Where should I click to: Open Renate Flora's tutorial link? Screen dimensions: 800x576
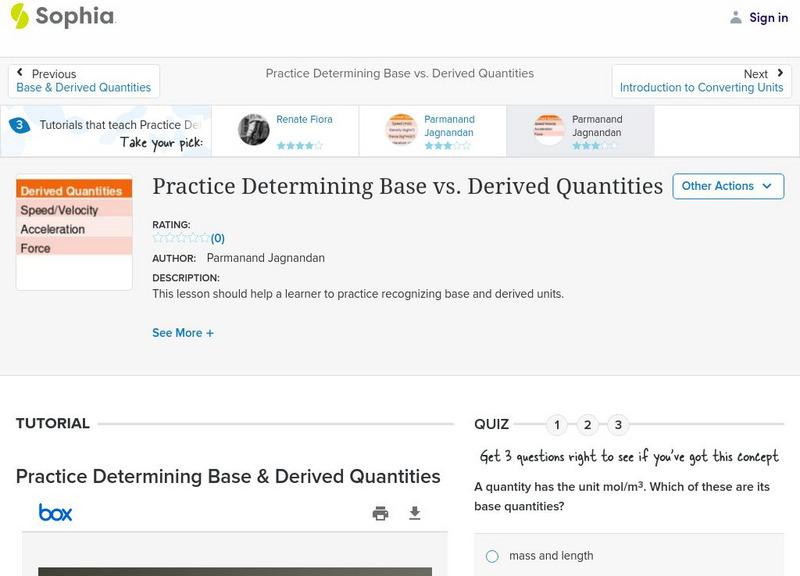pos(304,119)
